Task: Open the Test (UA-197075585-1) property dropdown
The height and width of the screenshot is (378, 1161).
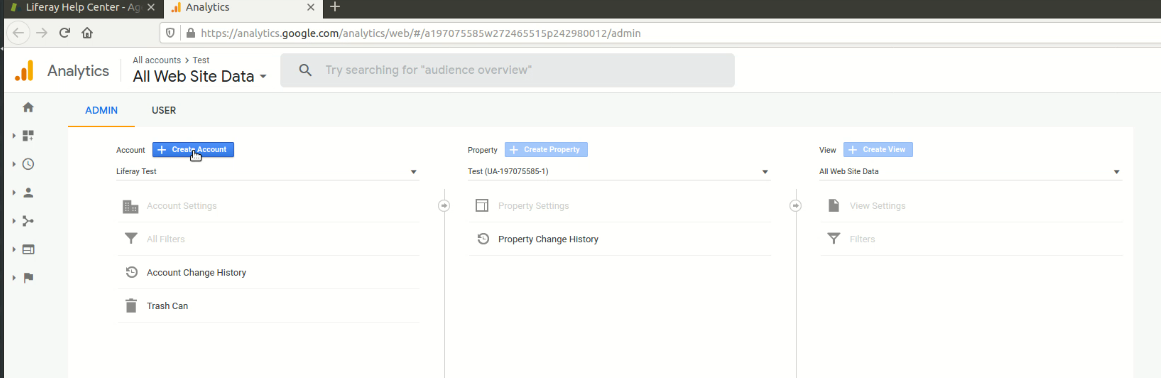Action: 619,172
